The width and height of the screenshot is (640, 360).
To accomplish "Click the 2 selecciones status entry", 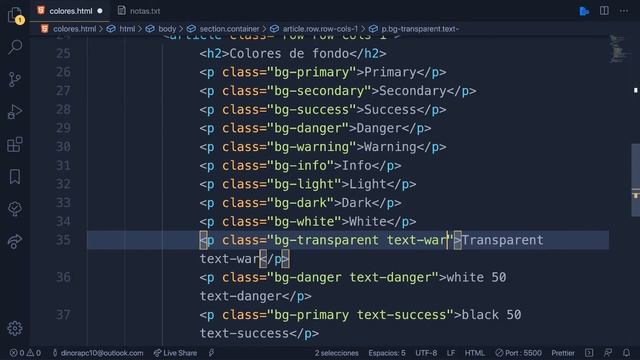I will coord(336,353).
